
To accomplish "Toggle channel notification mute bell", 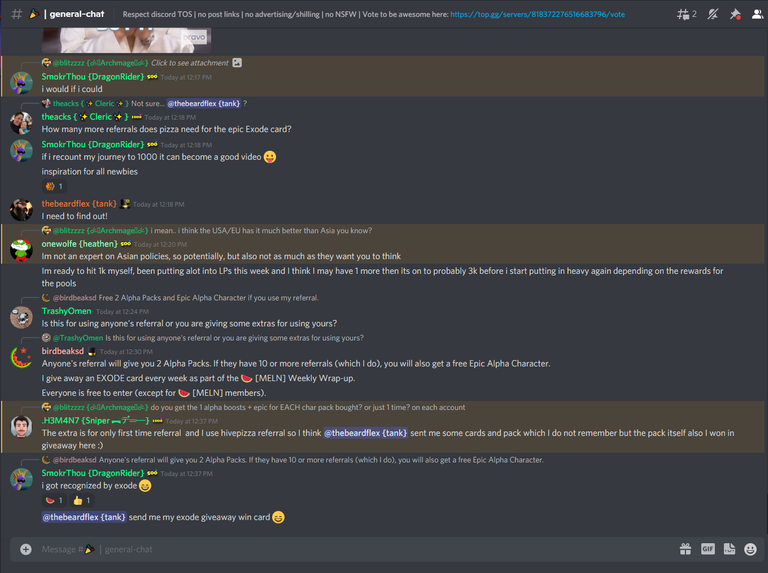I will coord(713,14).
